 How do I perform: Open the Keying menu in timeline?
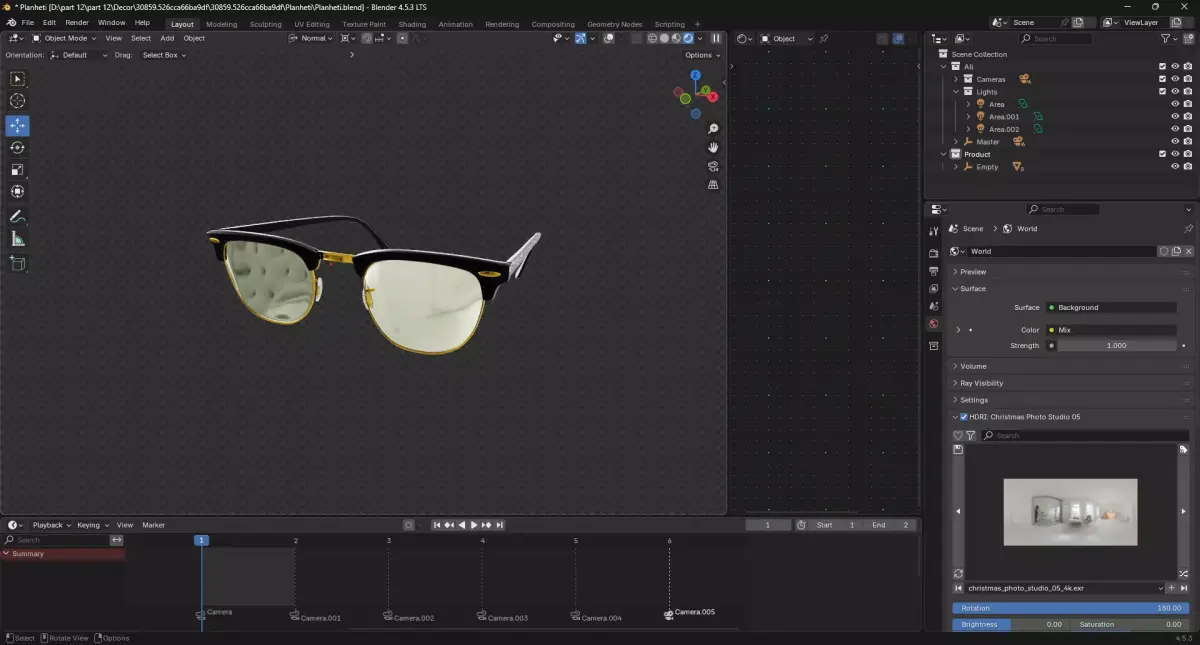click(x=91, y=525)
